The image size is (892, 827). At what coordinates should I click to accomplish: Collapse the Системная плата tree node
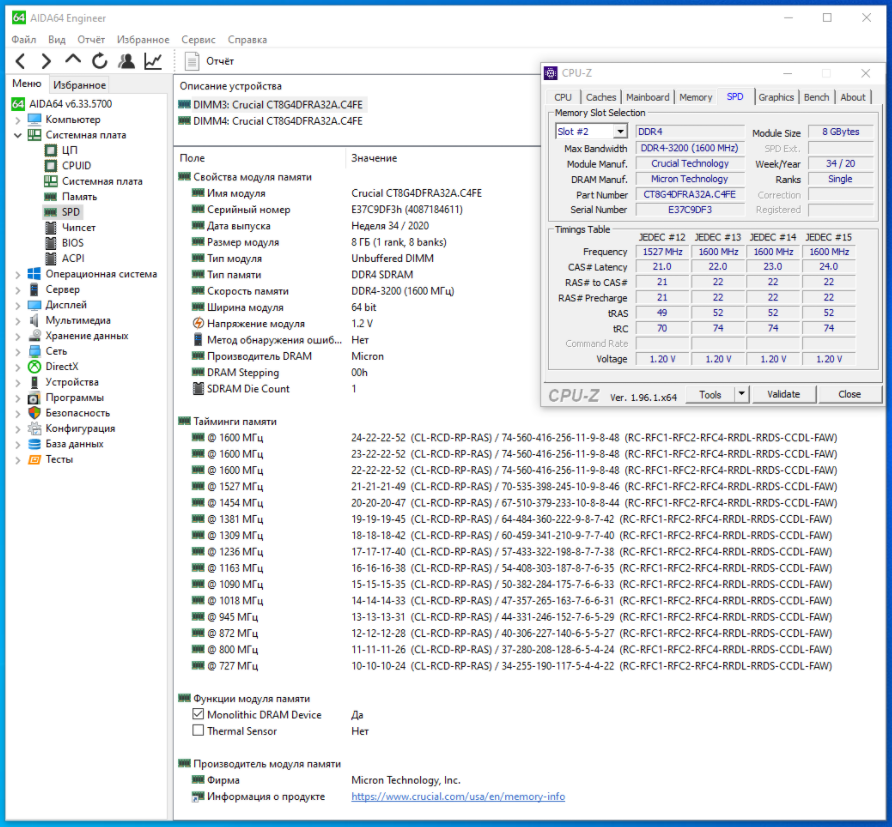17,135
